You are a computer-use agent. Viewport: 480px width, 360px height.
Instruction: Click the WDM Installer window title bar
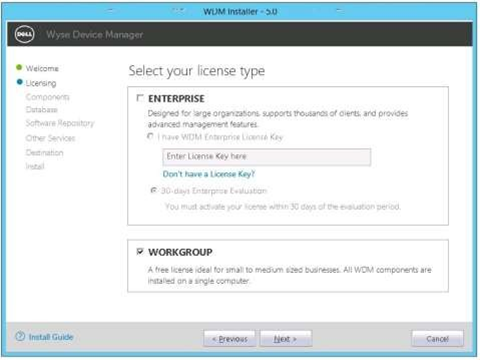(240, 11)
